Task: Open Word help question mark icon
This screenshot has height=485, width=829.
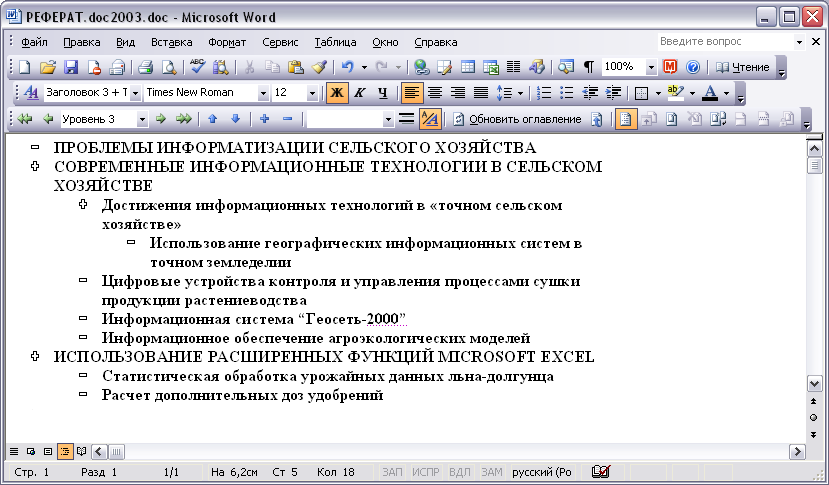Action: 693,67
